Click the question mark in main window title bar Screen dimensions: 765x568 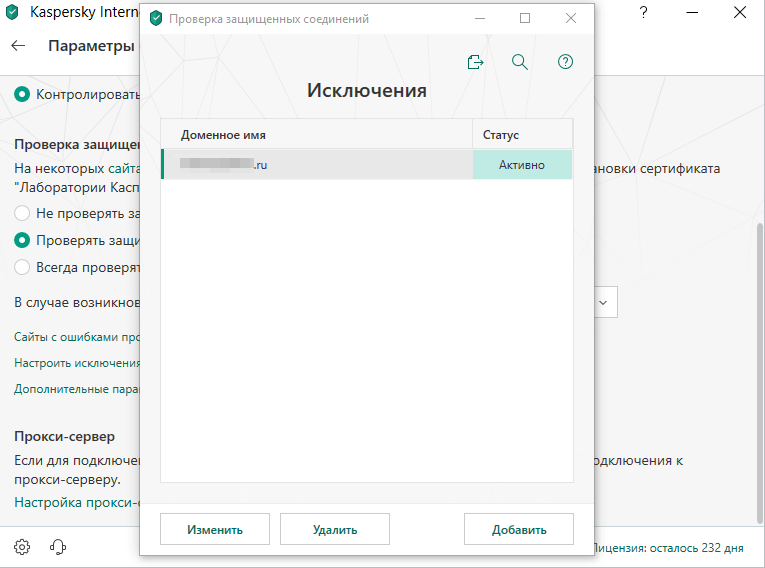pos(644,12)
